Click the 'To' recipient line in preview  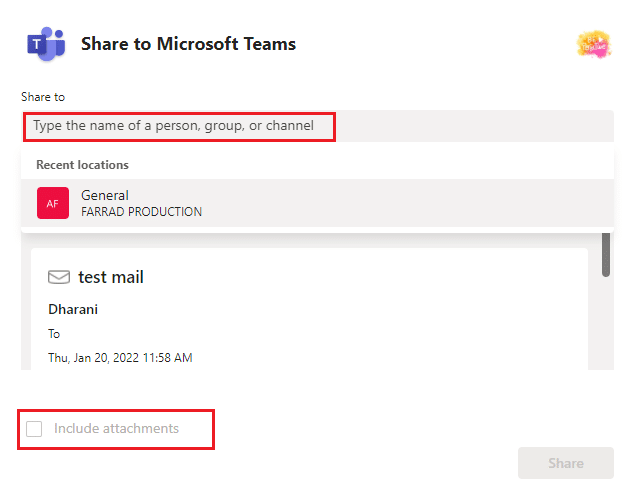54,334
